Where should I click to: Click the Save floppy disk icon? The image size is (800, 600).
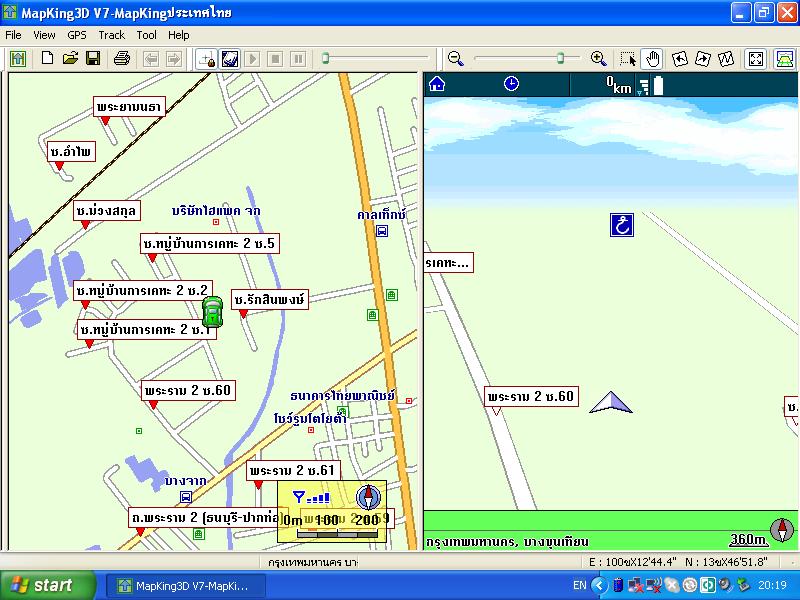[x=92, y=59]
